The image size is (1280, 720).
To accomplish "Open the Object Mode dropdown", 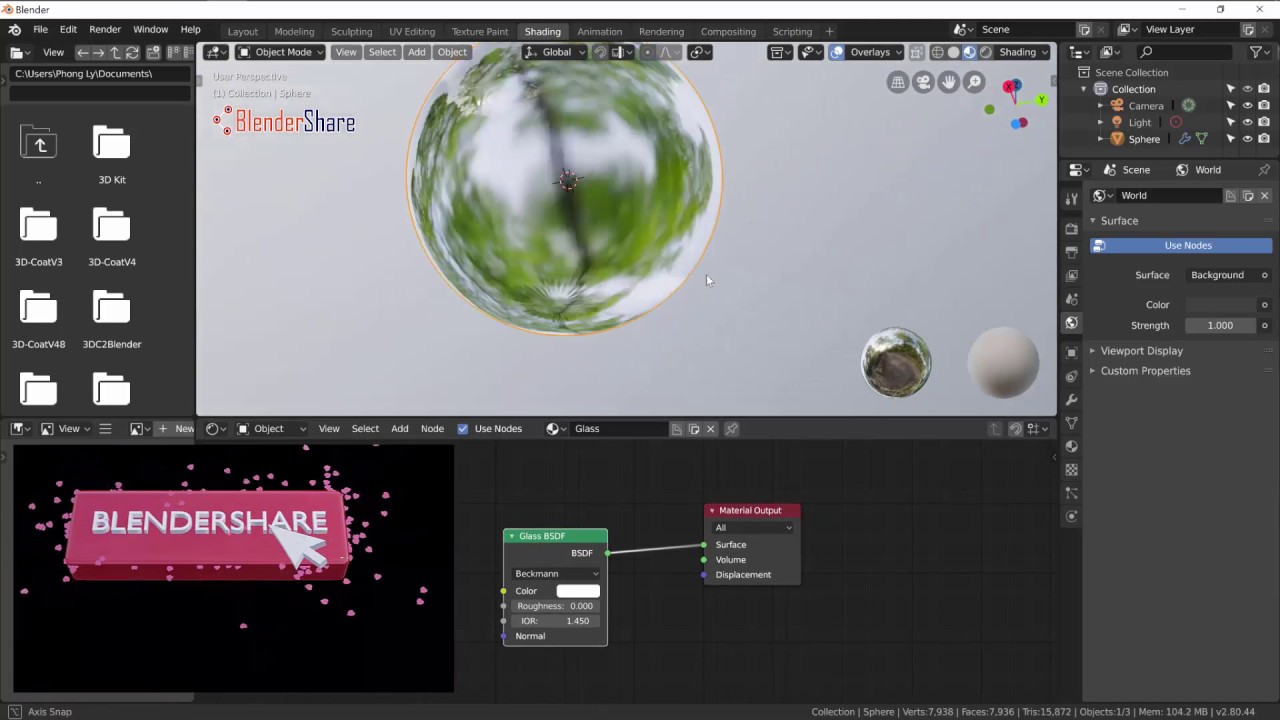I will 280,52.
